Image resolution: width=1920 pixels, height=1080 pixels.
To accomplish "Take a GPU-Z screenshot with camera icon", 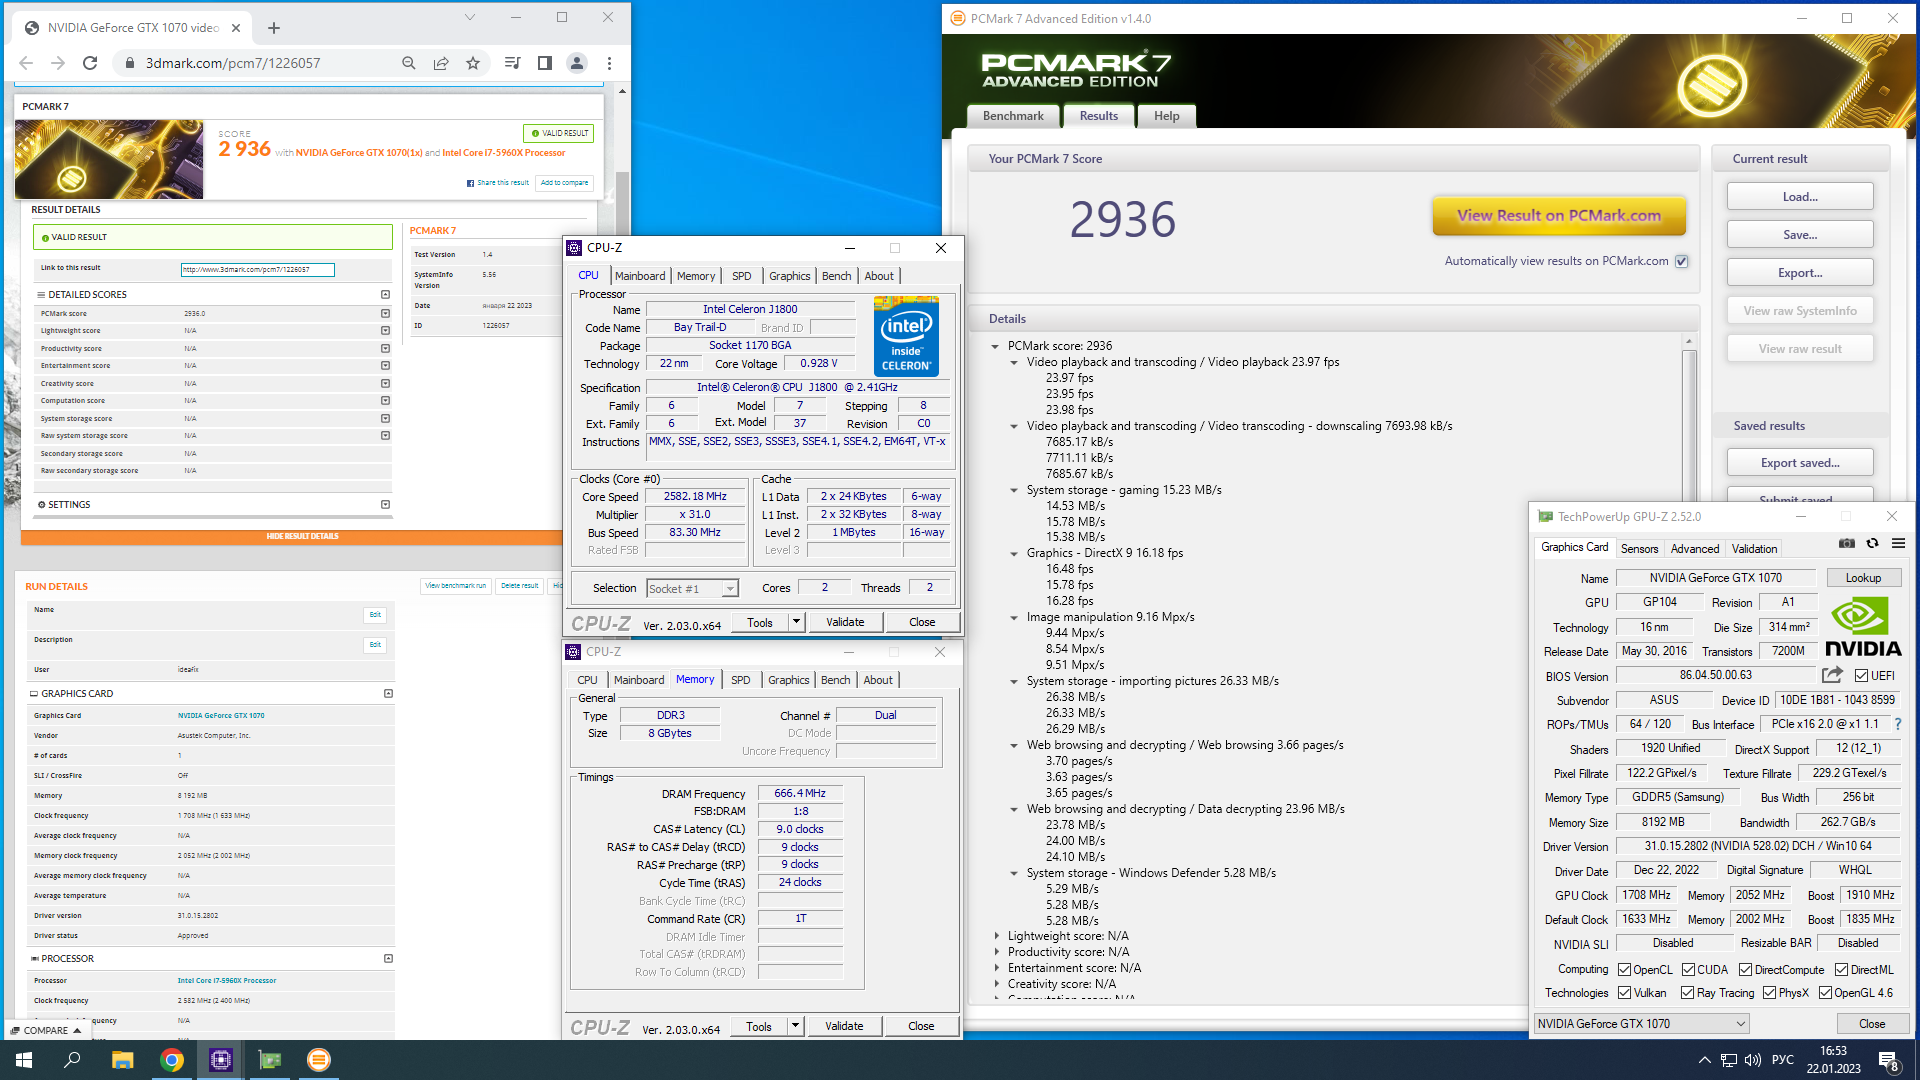I will pyautogui.click(x=1847, y=543).
